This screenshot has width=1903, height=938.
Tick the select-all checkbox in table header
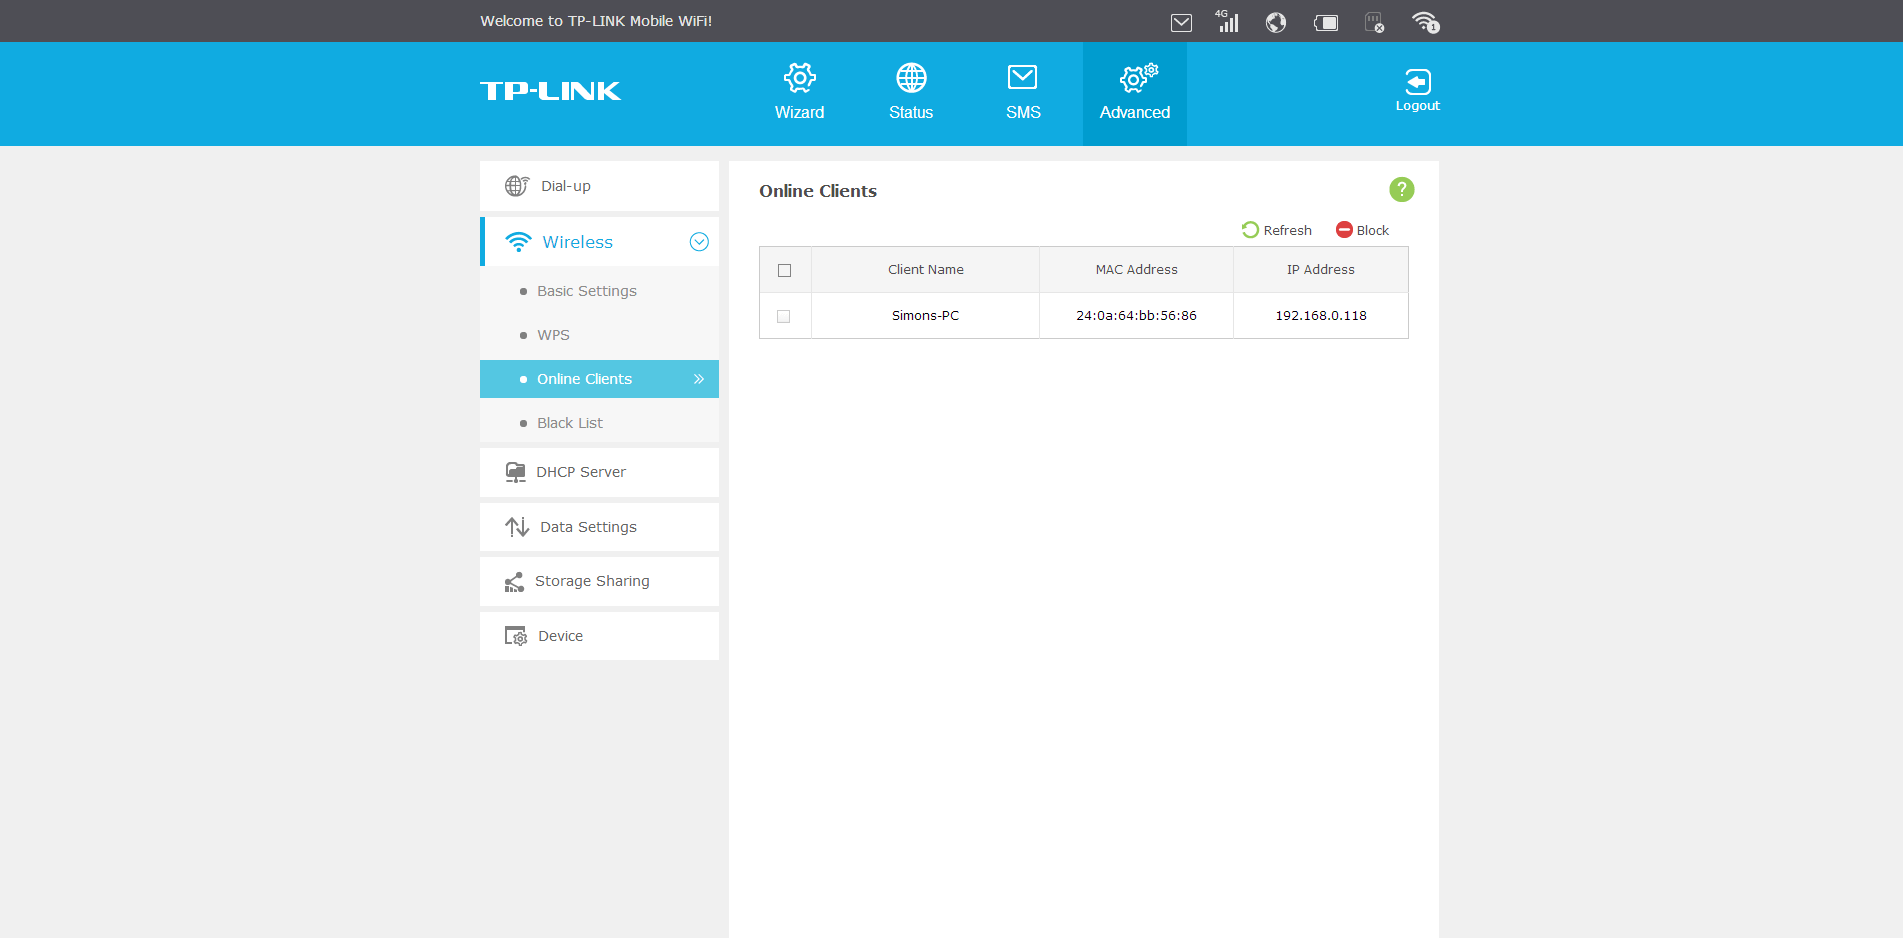(x=784, y=270)
